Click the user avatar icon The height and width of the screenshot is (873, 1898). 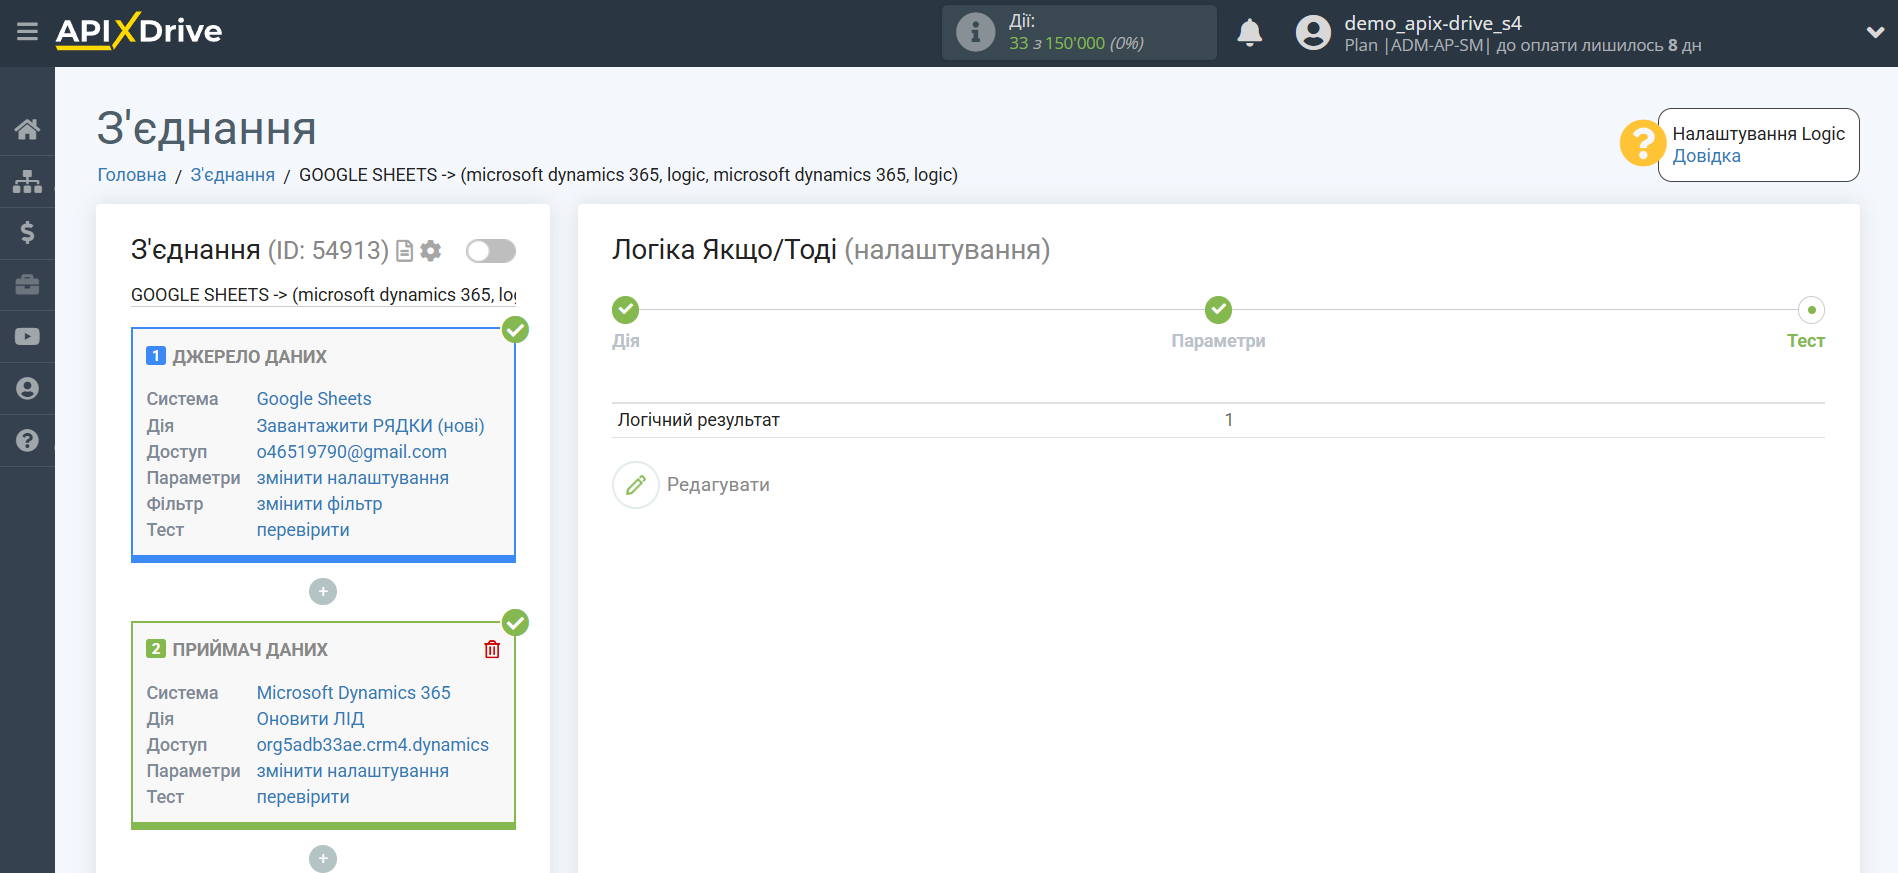[x=1313, y=33]
